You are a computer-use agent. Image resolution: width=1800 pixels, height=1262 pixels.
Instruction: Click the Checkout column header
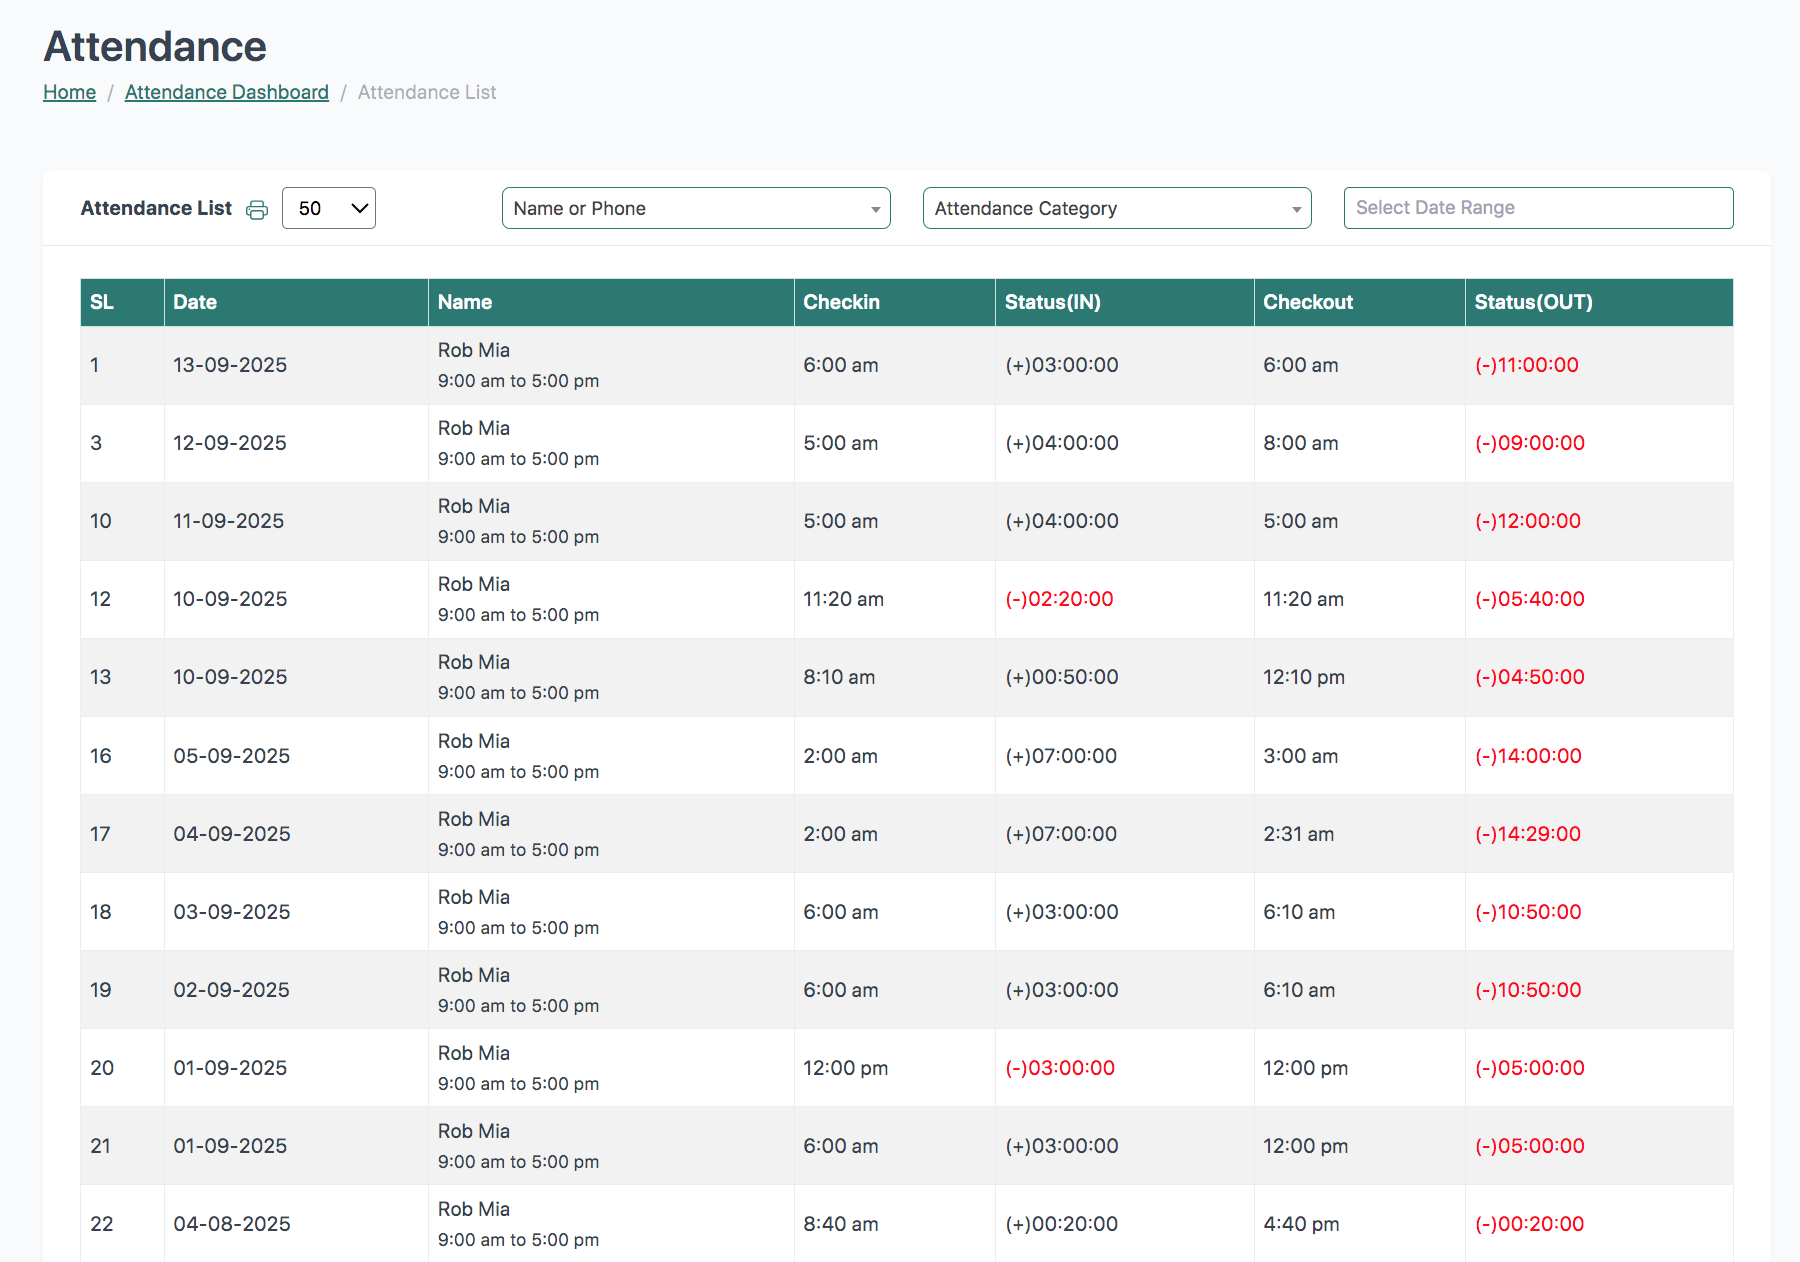click(x=1307, y=302)
